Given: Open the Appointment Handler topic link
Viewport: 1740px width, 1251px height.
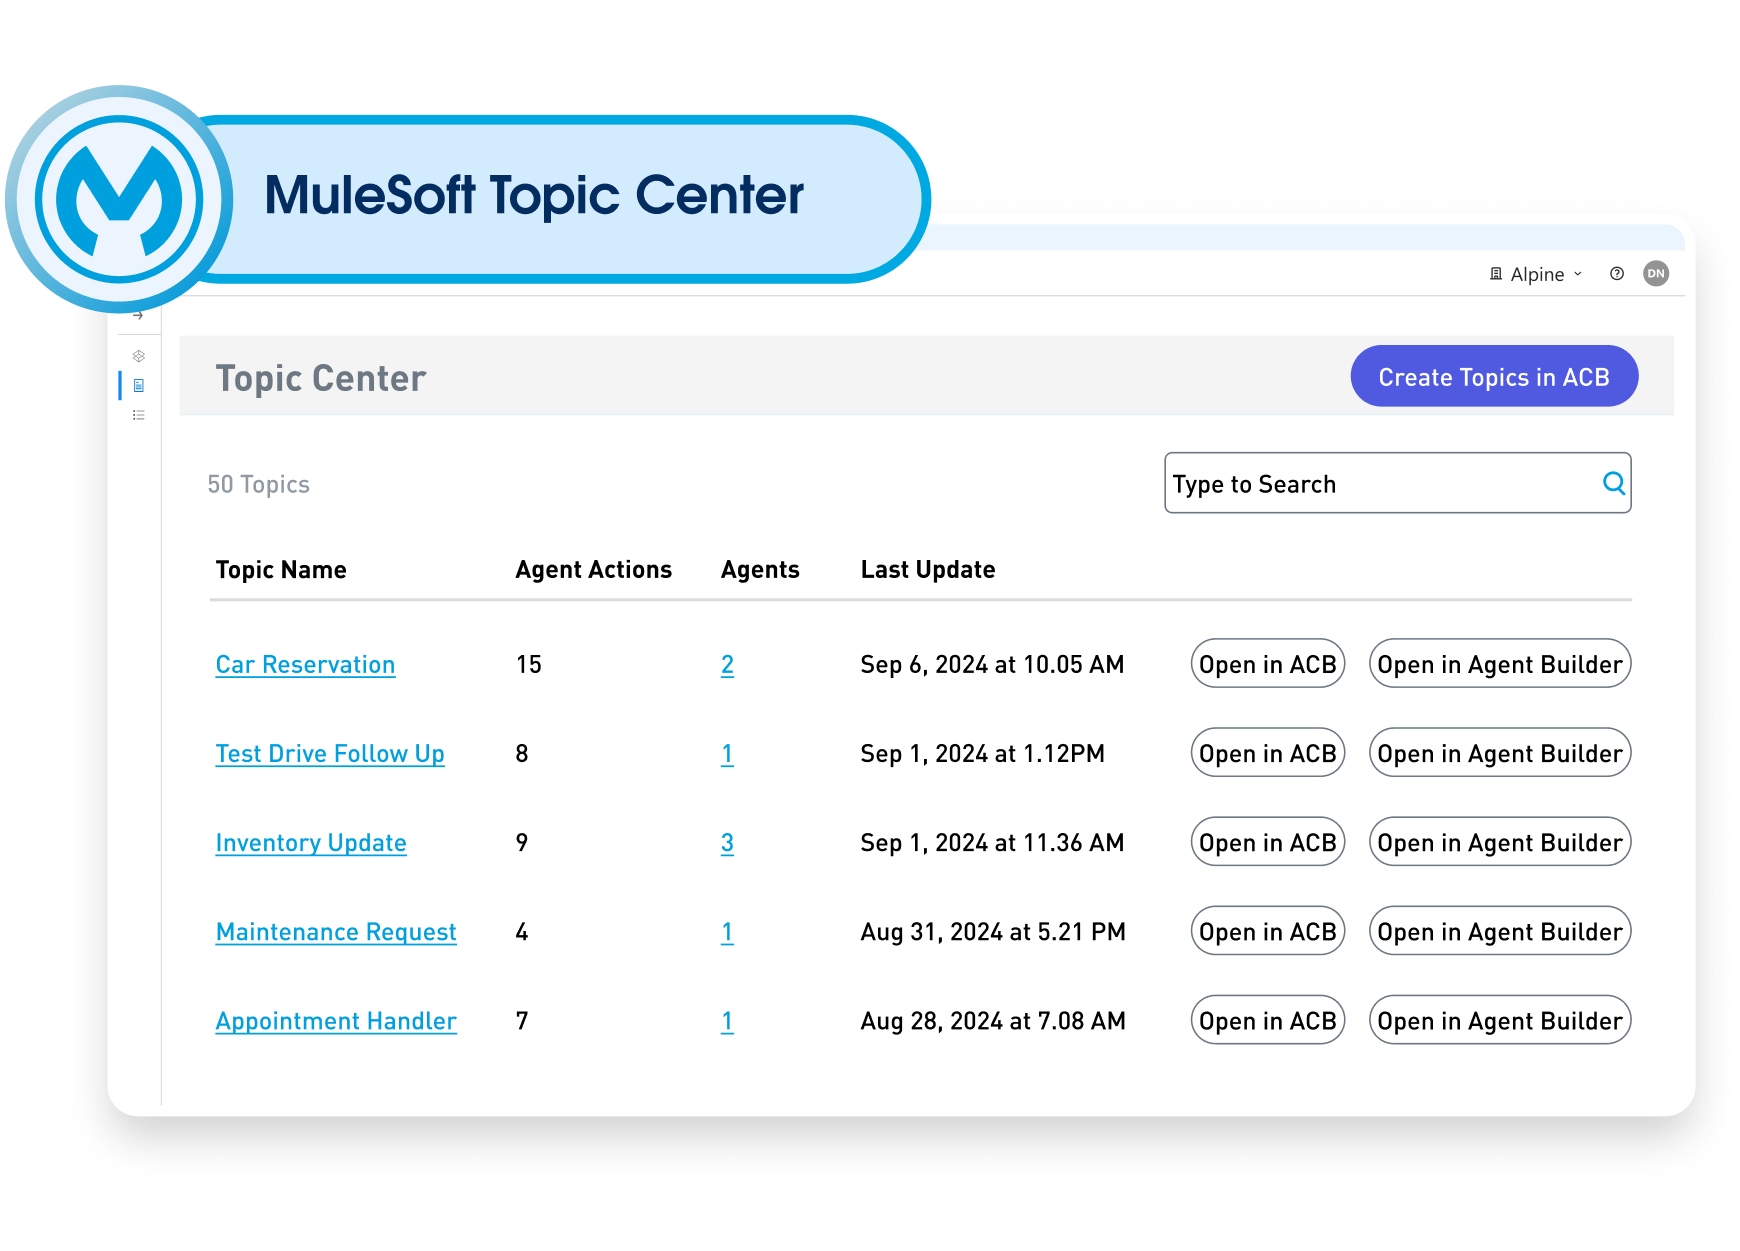Looking at the screenshot, I should [336, 1021].
